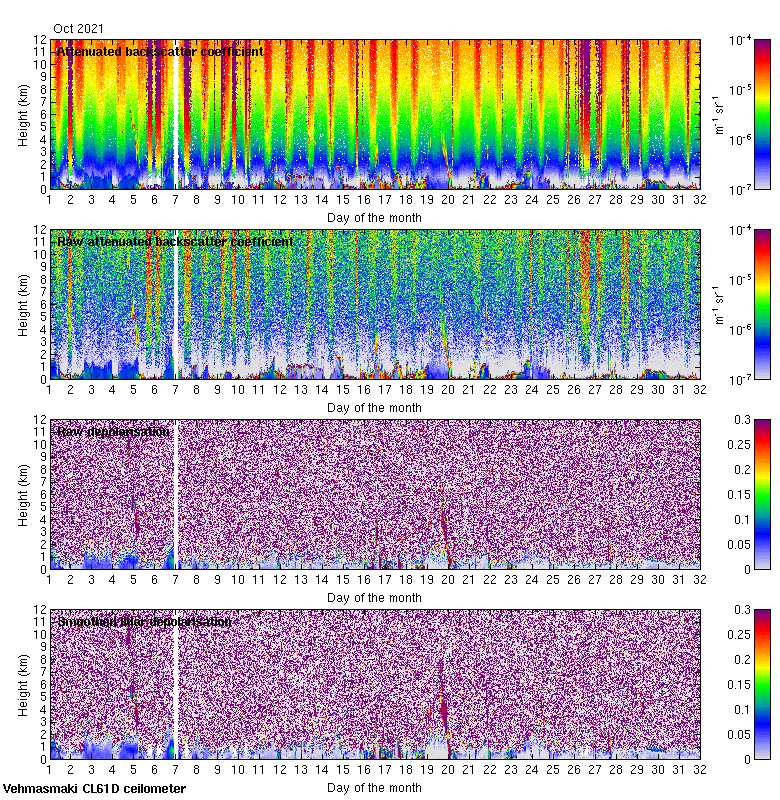
Task: Click the white data gap in the top panel
Action: pyautogui.click(x=176, y=114)
